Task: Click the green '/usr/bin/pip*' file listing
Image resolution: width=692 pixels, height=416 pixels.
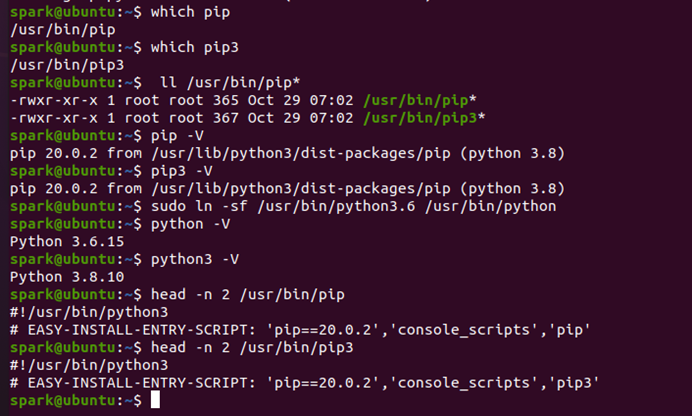Action: pos(420,101)
